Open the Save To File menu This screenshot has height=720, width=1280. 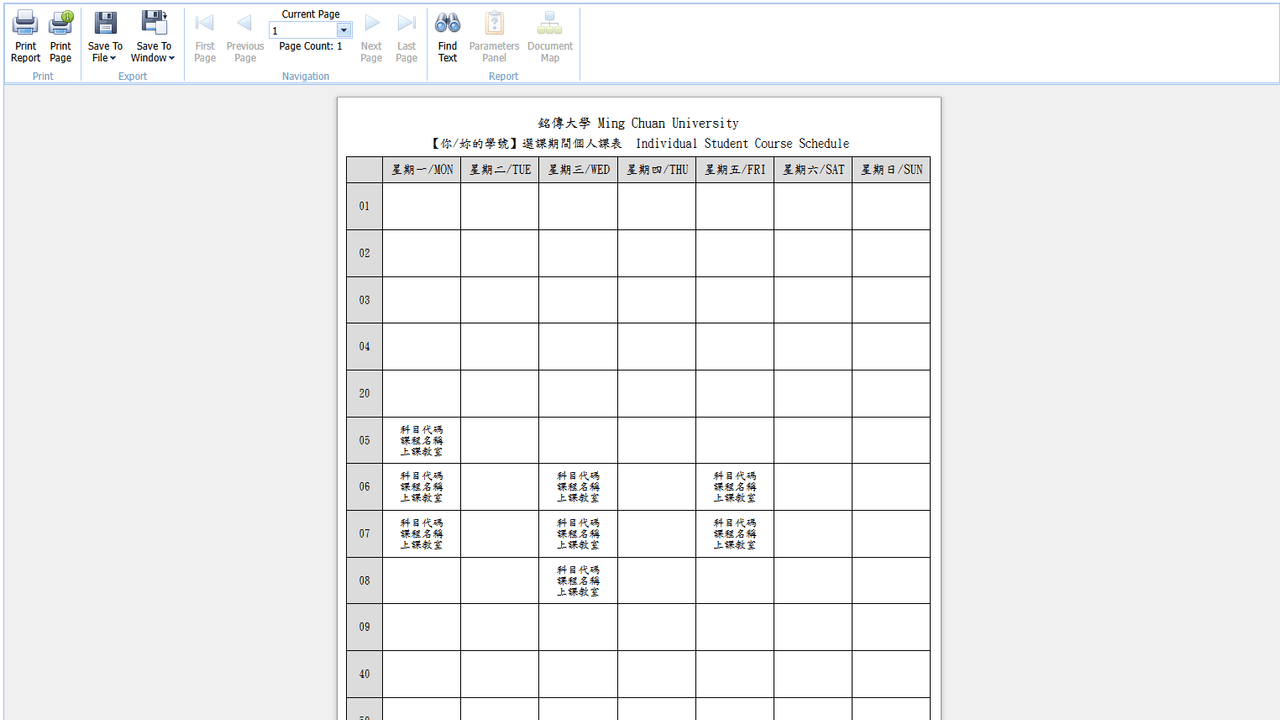[x=105, y=37]
